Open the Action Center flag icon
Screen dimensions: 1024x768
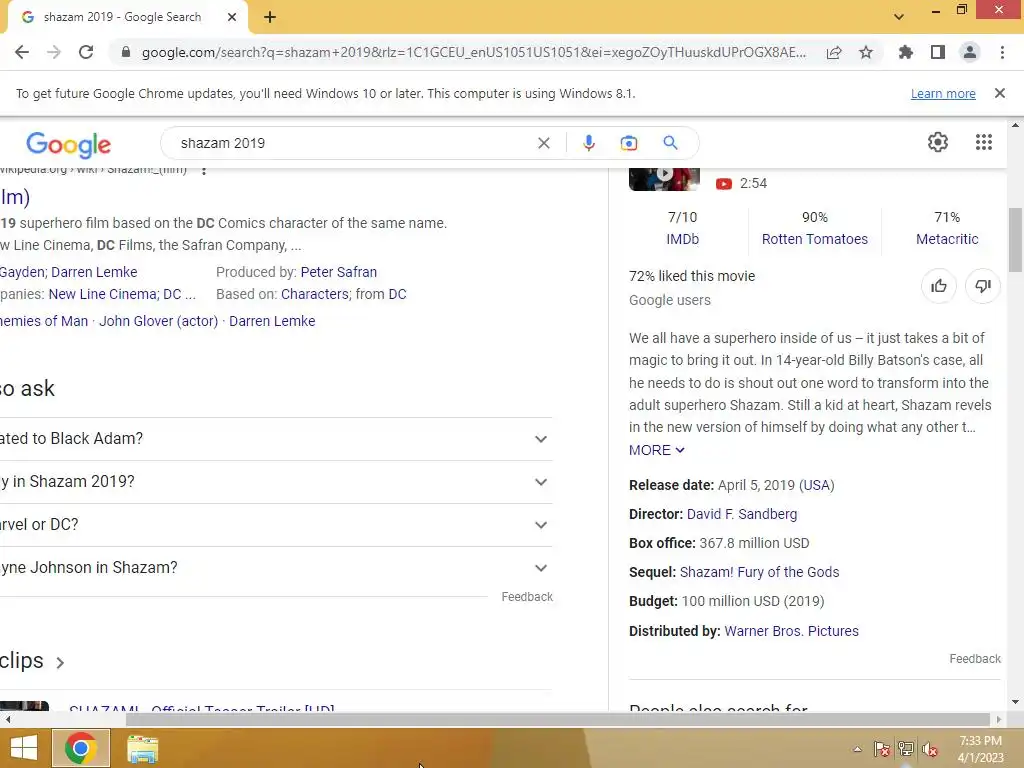tap(882, 749)
